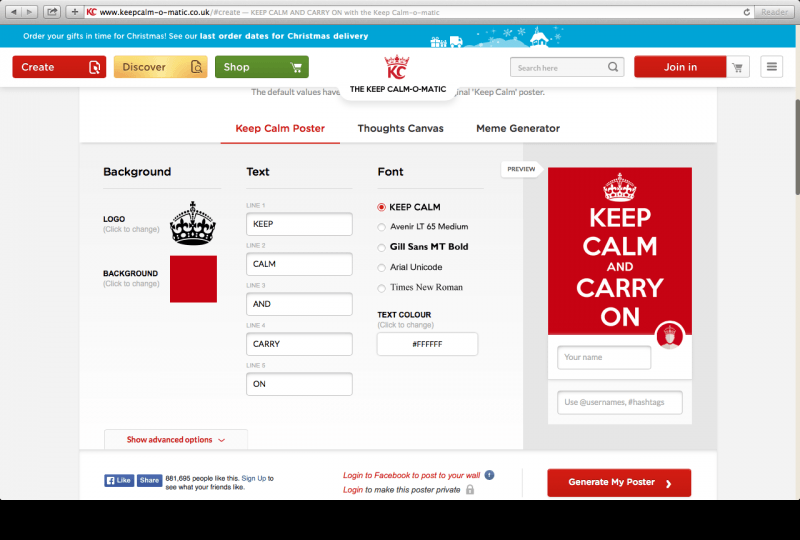Edit the Line 2 CALM field
Screen dimensions: 800x540
(x=299, y=264)
